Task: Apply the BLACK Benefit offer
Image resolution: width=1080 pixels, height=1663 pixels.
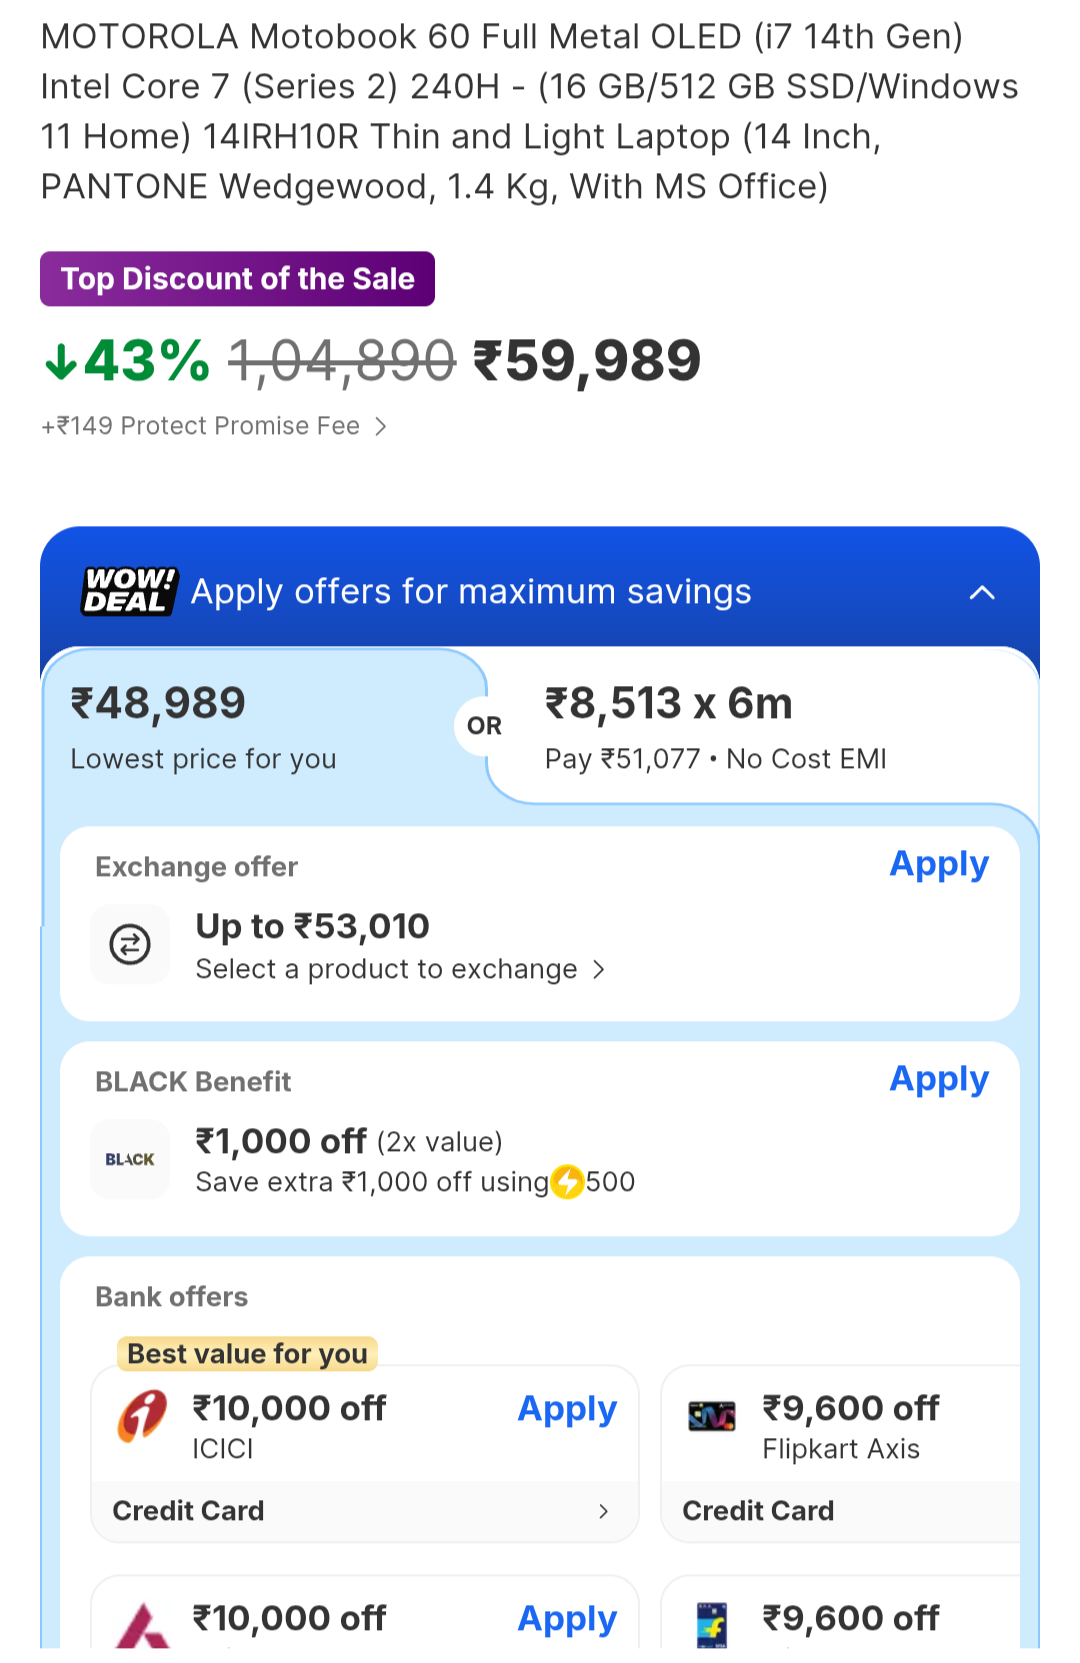Action: tap(938, 1079)
